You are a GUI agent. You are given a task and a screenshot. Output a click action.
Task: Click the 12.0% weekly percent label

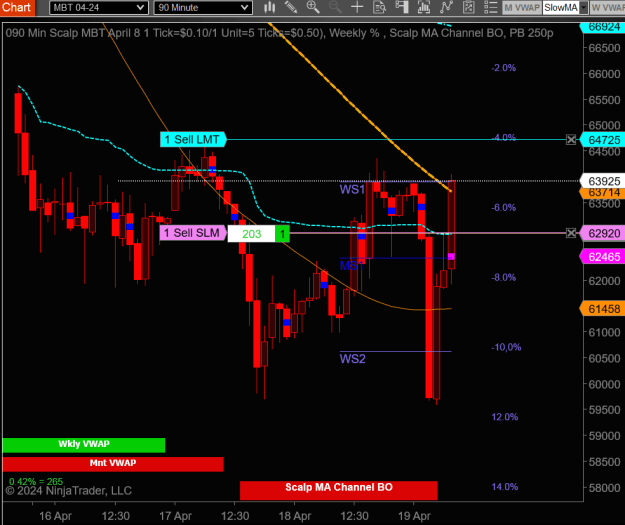pos(505,417)
